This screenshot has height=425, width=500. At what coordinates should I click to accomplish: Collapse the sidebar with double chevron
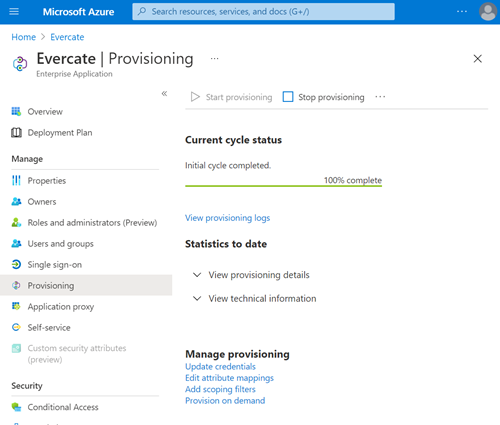pyautogui.click(x=164, y=93)
